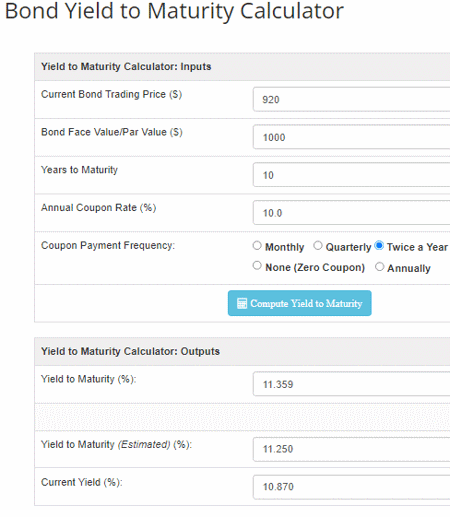Choose the Twice a Year radio button
450x517 pixels.
[x=379, y=246]
